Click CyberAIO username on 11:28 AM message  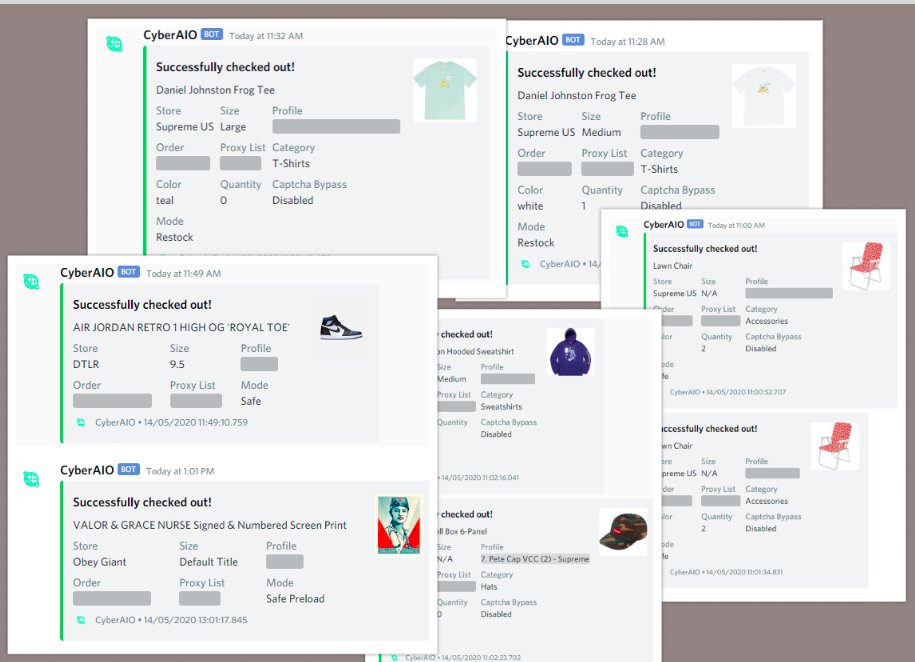click(532, 40)
